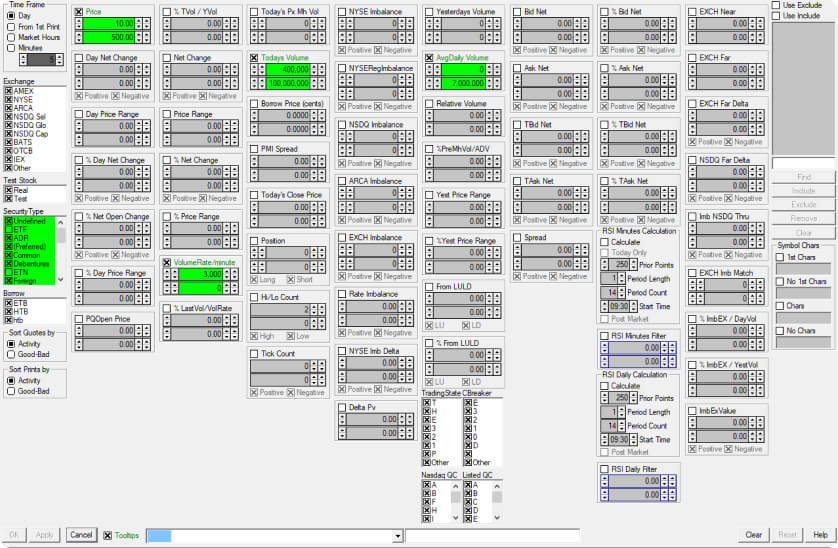The height and width of the screenshot is (548, 838).
Task: Check ETF in the Security Type list
Action: pos(9,229)
